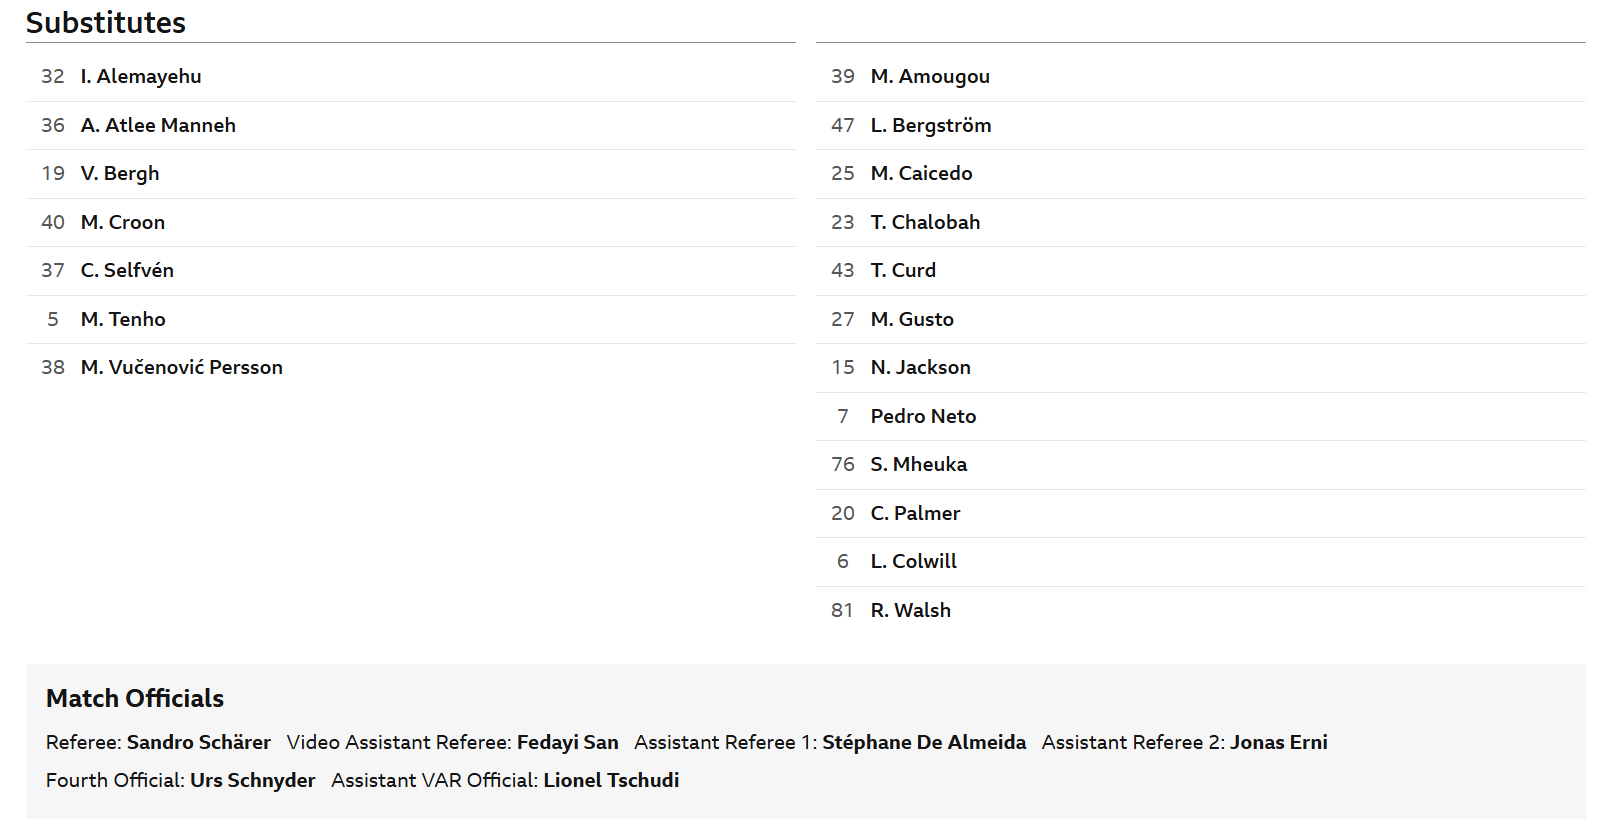
Task: Click L. Bergström's name
Action: [x=931, y=125]
